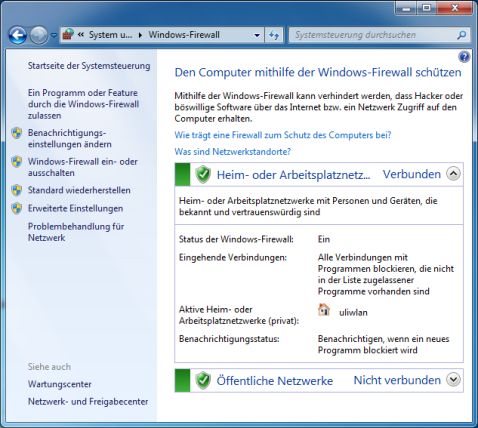
Task: Click 'Den Computer mithilfe der Windows-Firewall schützen' heading
Action: 318,72
